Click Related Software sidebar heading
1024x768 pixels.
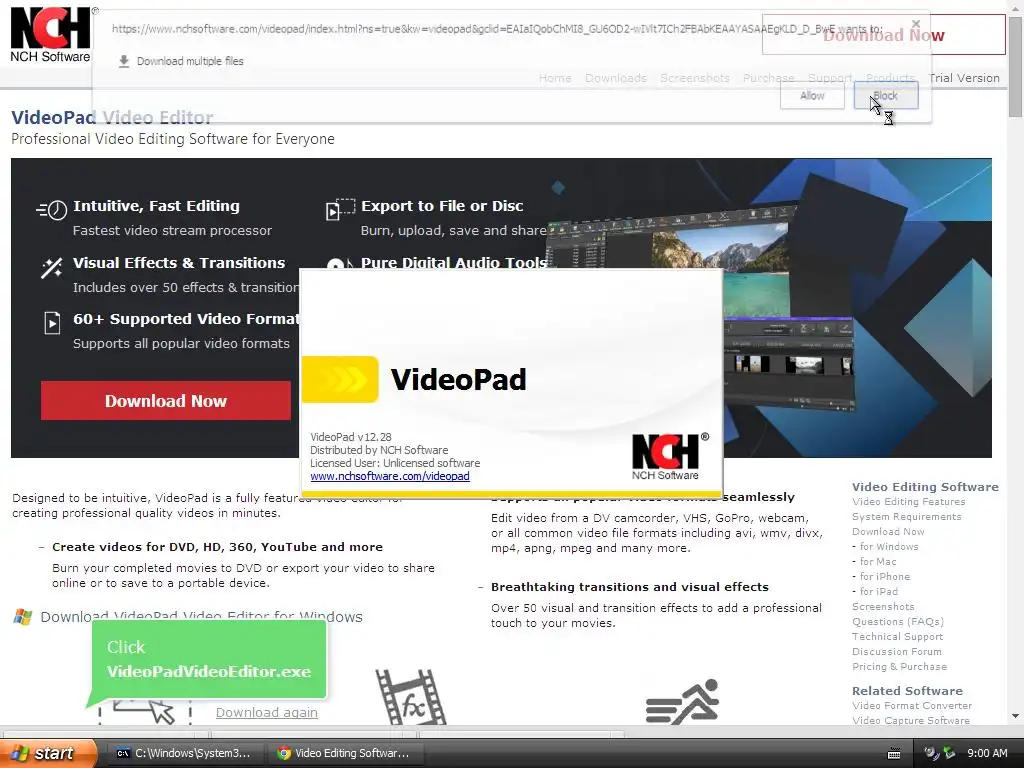click(x=907, y=690)
